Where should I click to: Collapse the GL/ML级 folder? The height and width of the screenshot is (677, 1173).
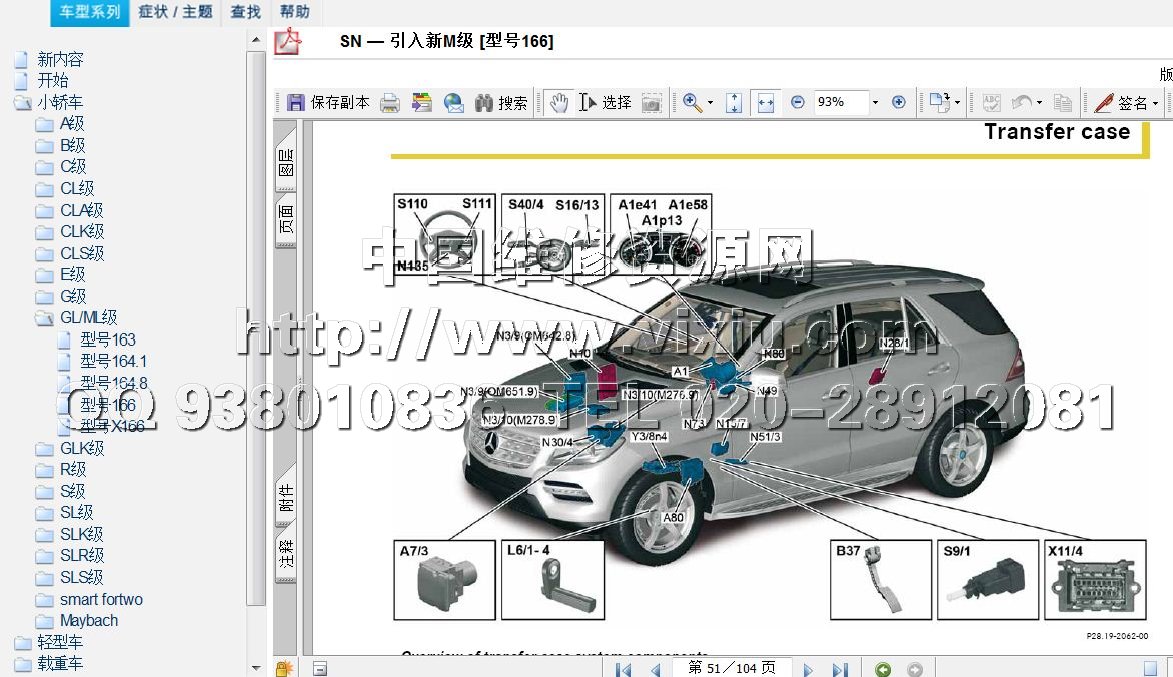[45, 318]
